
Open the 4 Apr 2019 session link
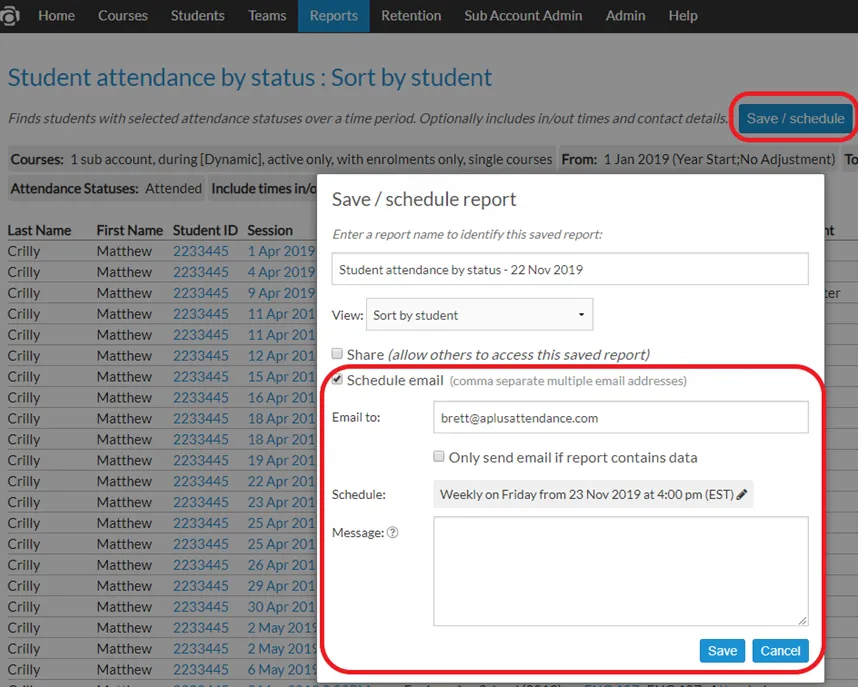[281, 272]
